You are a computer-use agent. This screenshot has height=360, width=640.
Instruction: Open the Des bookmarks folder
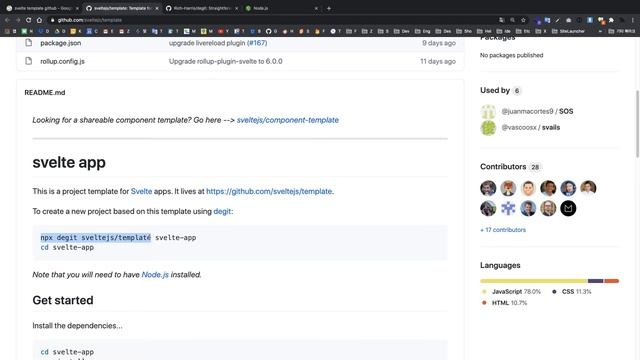point(444,31)
